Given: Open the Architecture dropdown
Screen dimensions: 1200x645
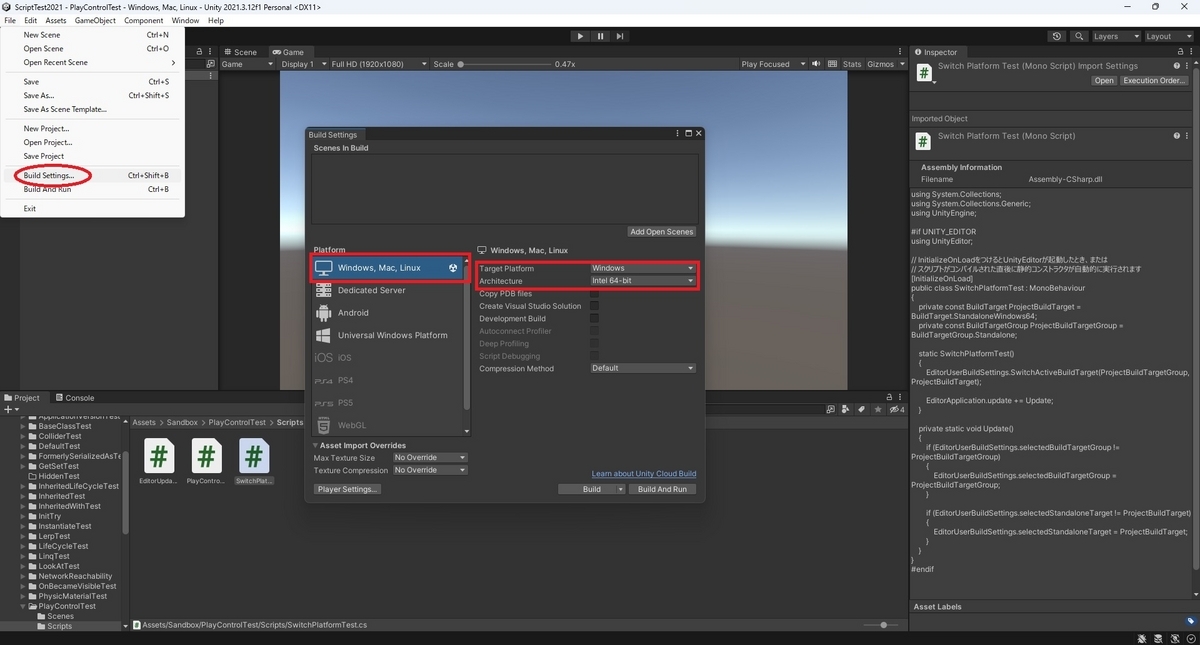Looking at the screenshot, I should (642, 281).
